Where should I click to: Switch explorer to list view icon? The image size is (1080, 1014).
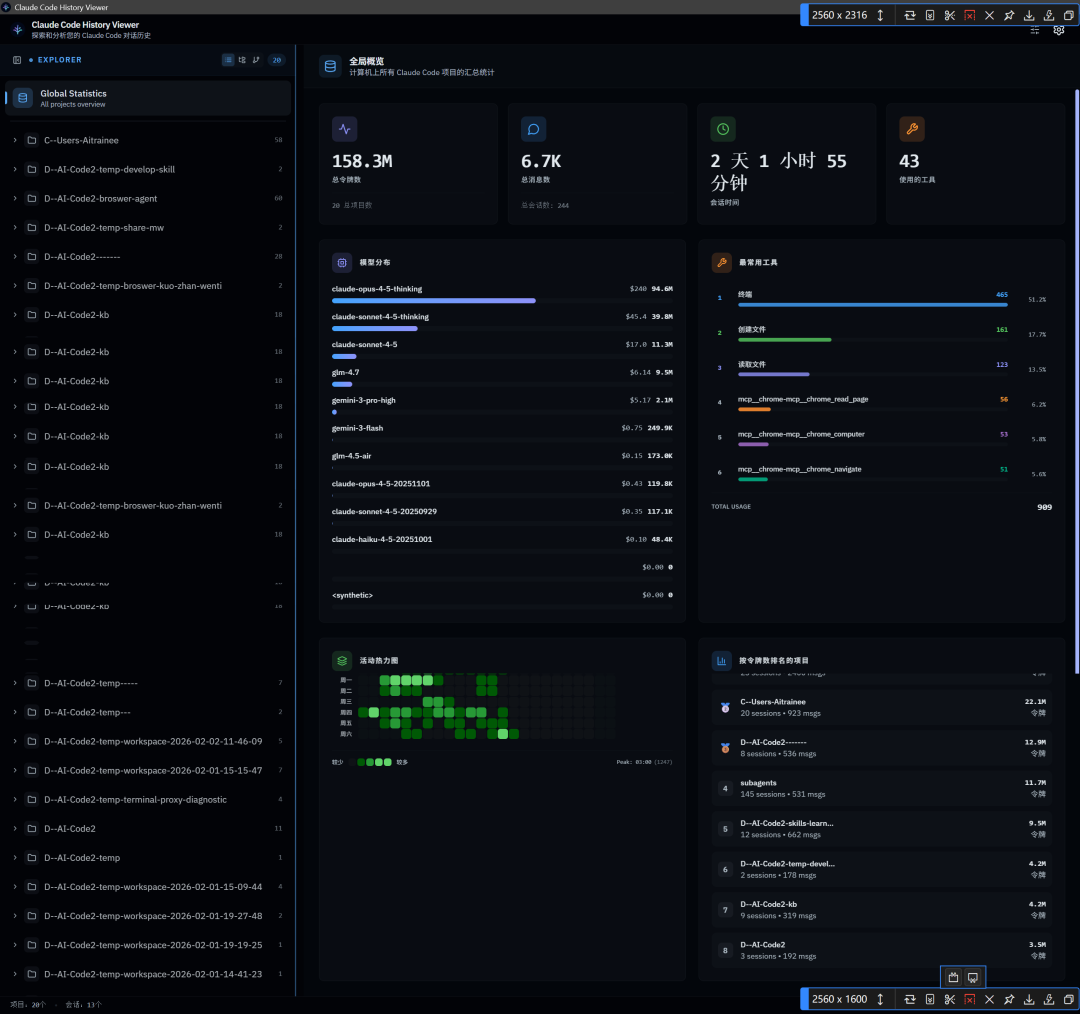[x=228, y=60]
